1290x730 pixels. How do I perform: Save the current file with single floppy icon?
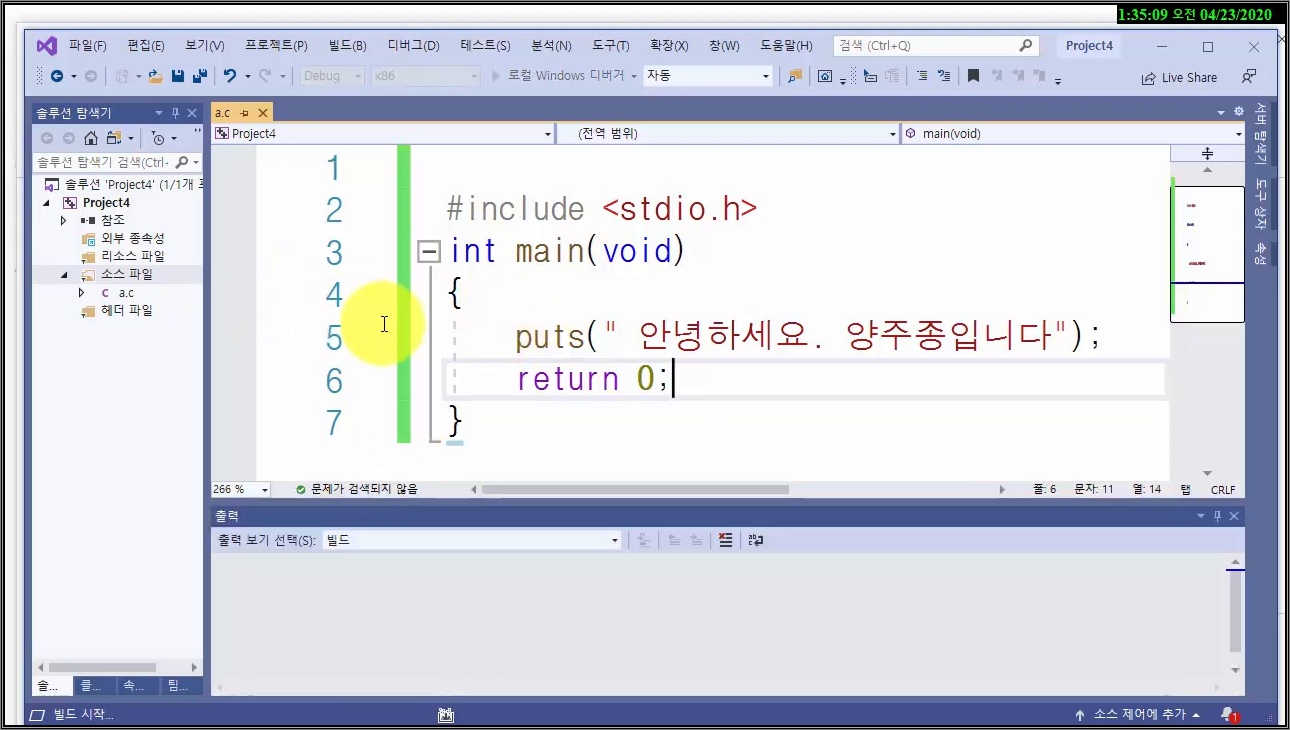178,76
